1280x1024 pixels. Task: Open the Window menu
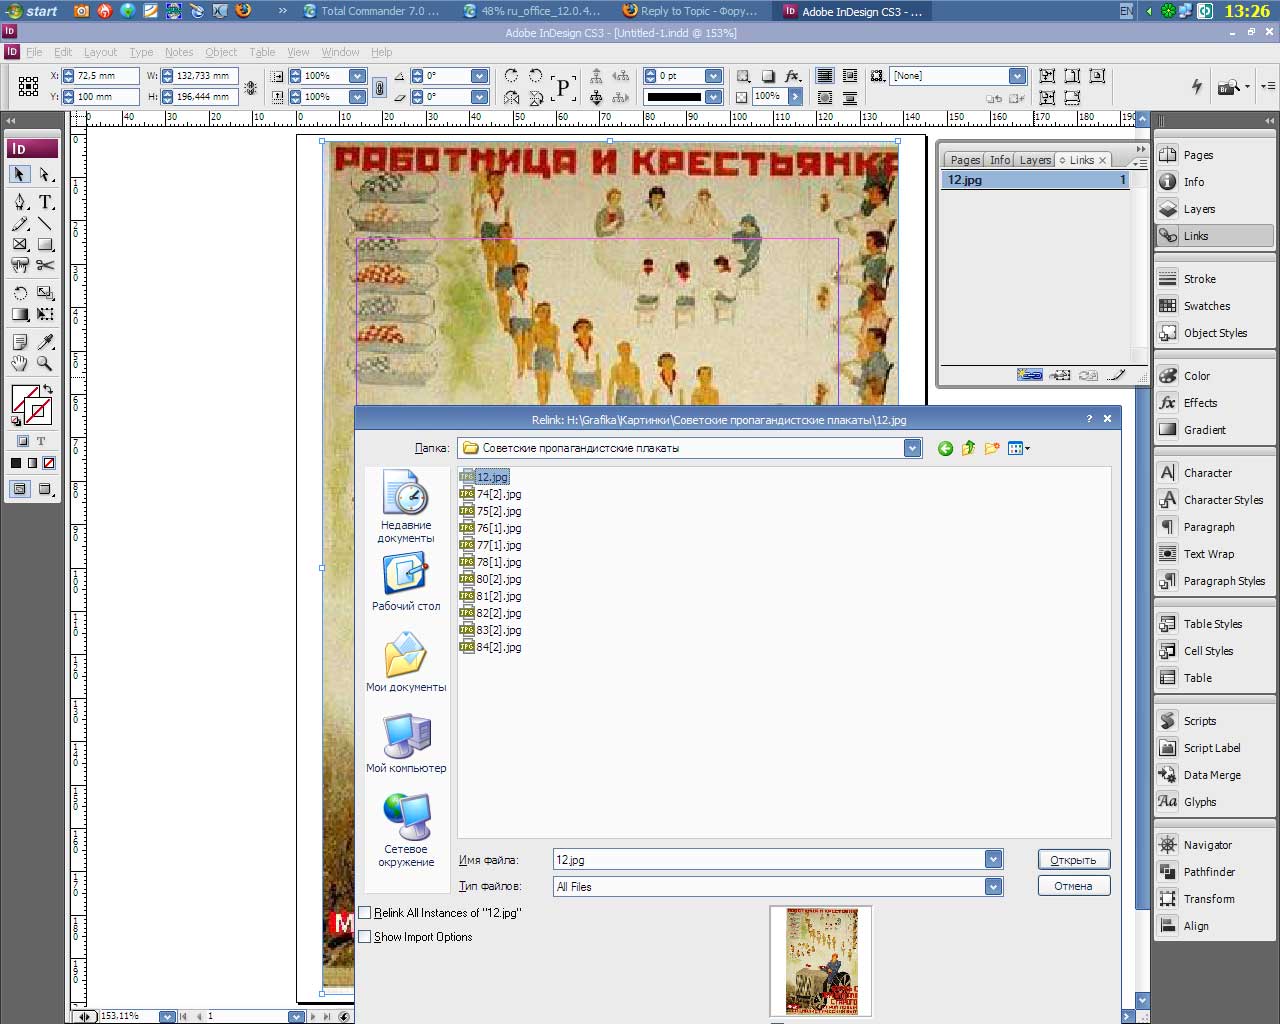pyautogui.click(x=340, y=52)
